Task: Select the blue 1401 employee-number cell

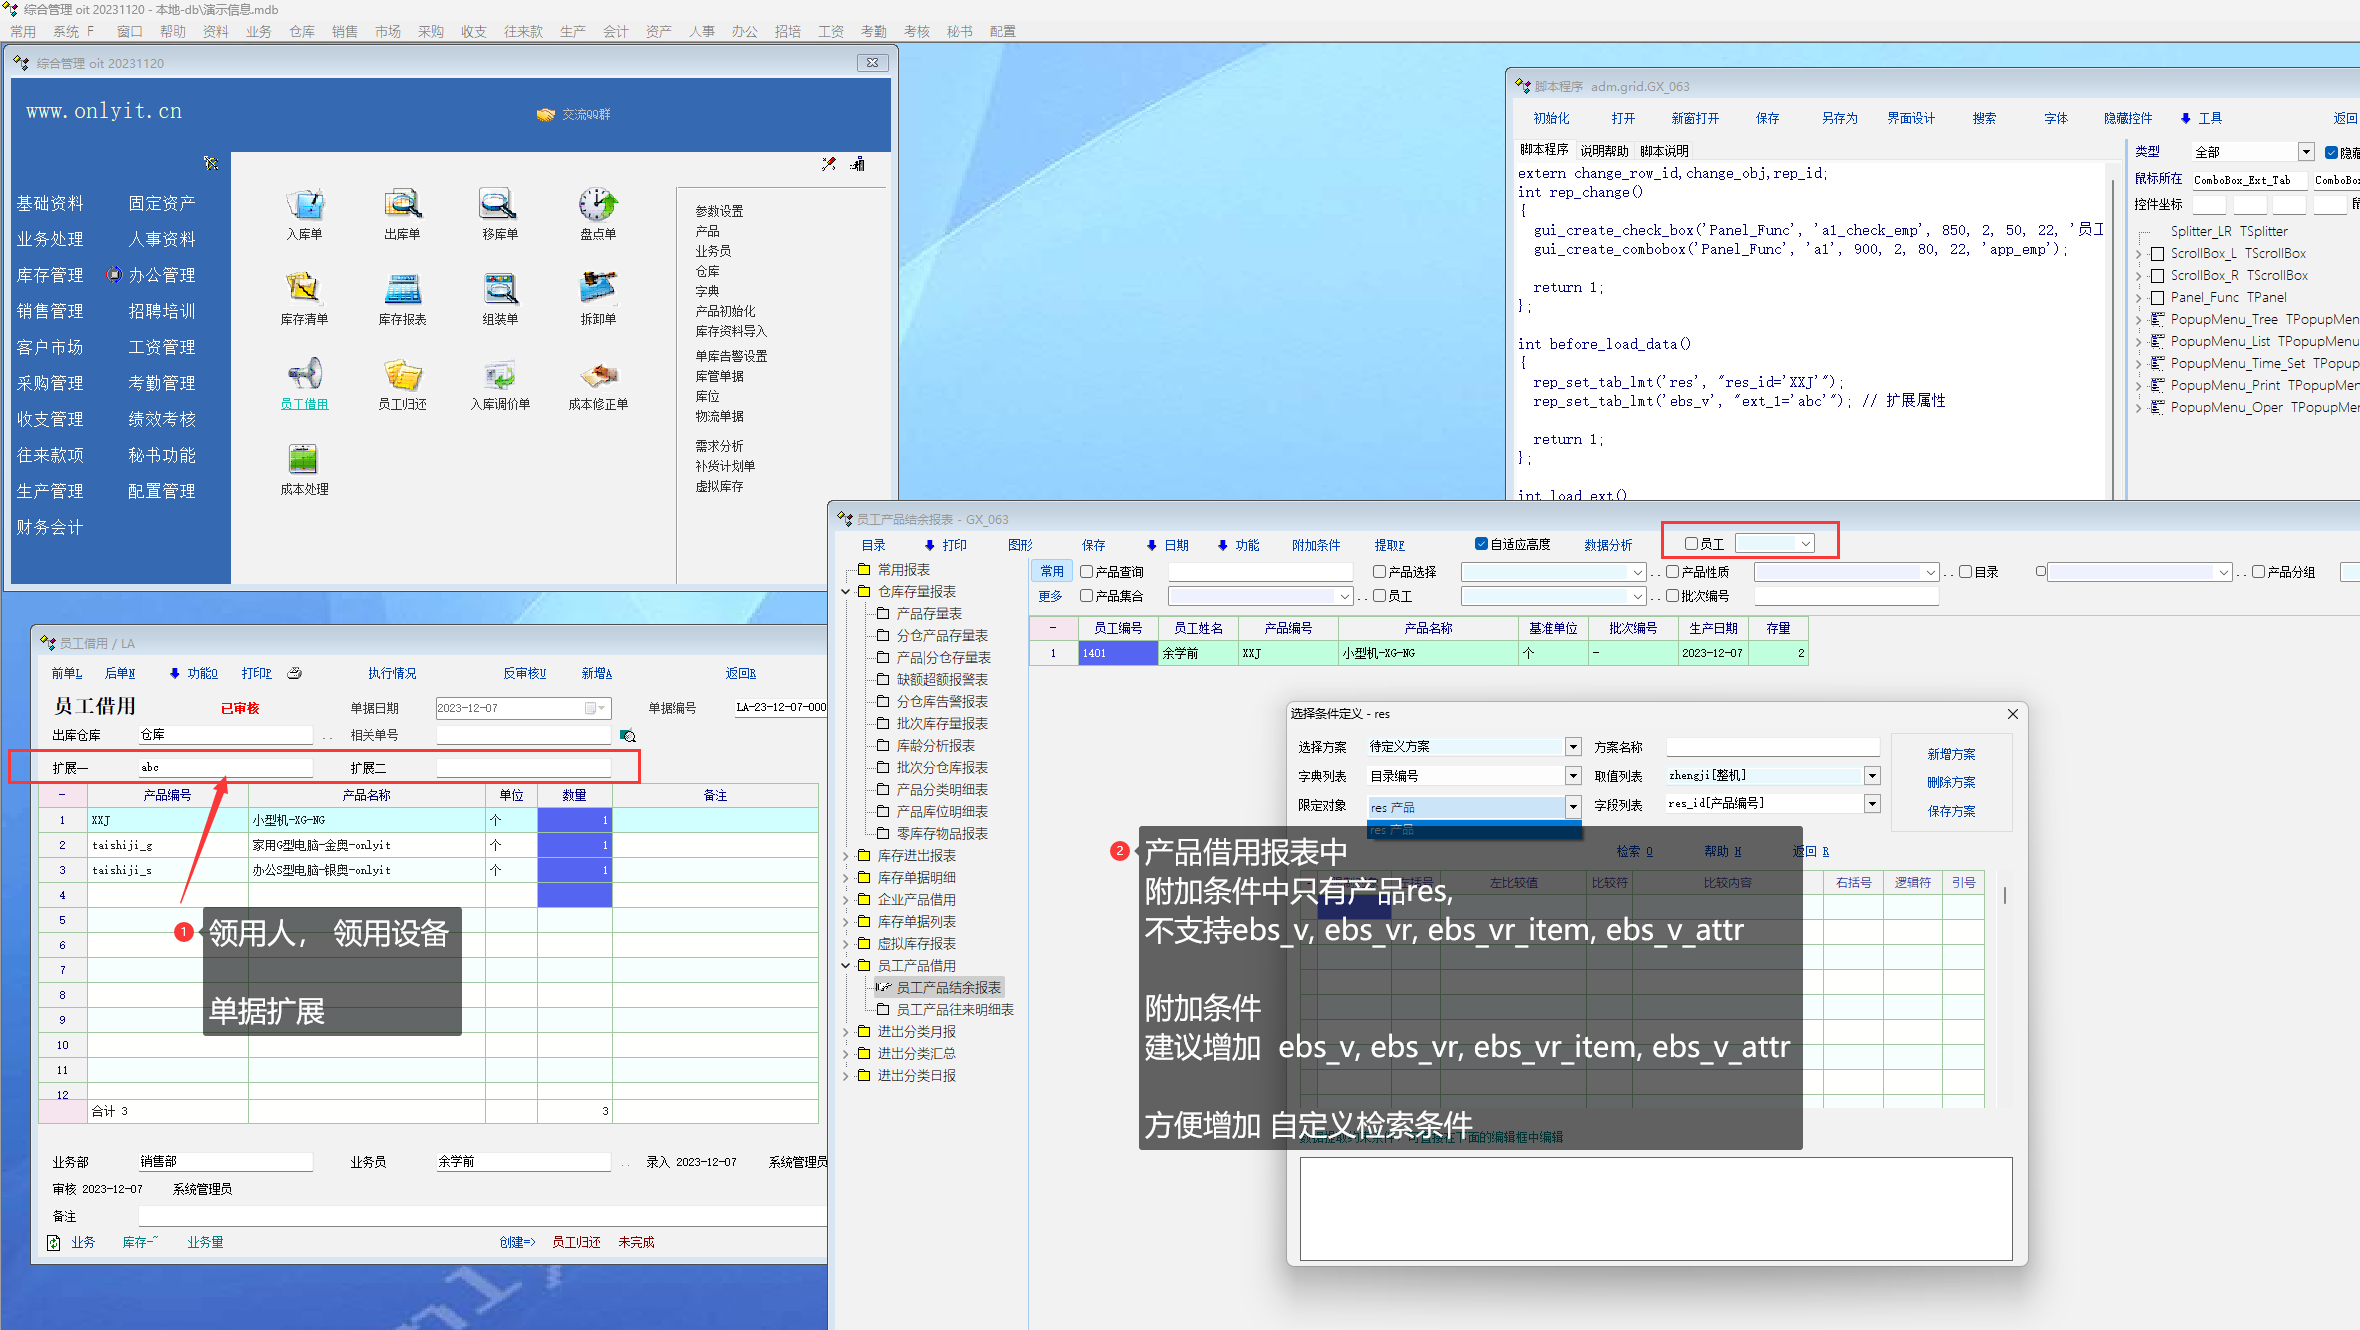Action: pos(1117,653)
